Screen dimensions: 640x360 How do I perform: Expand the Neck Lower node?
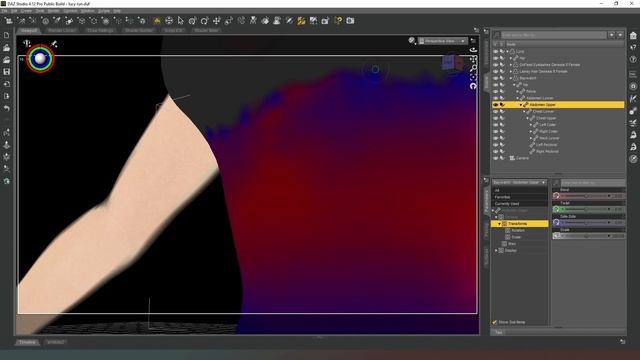point(531,138)
